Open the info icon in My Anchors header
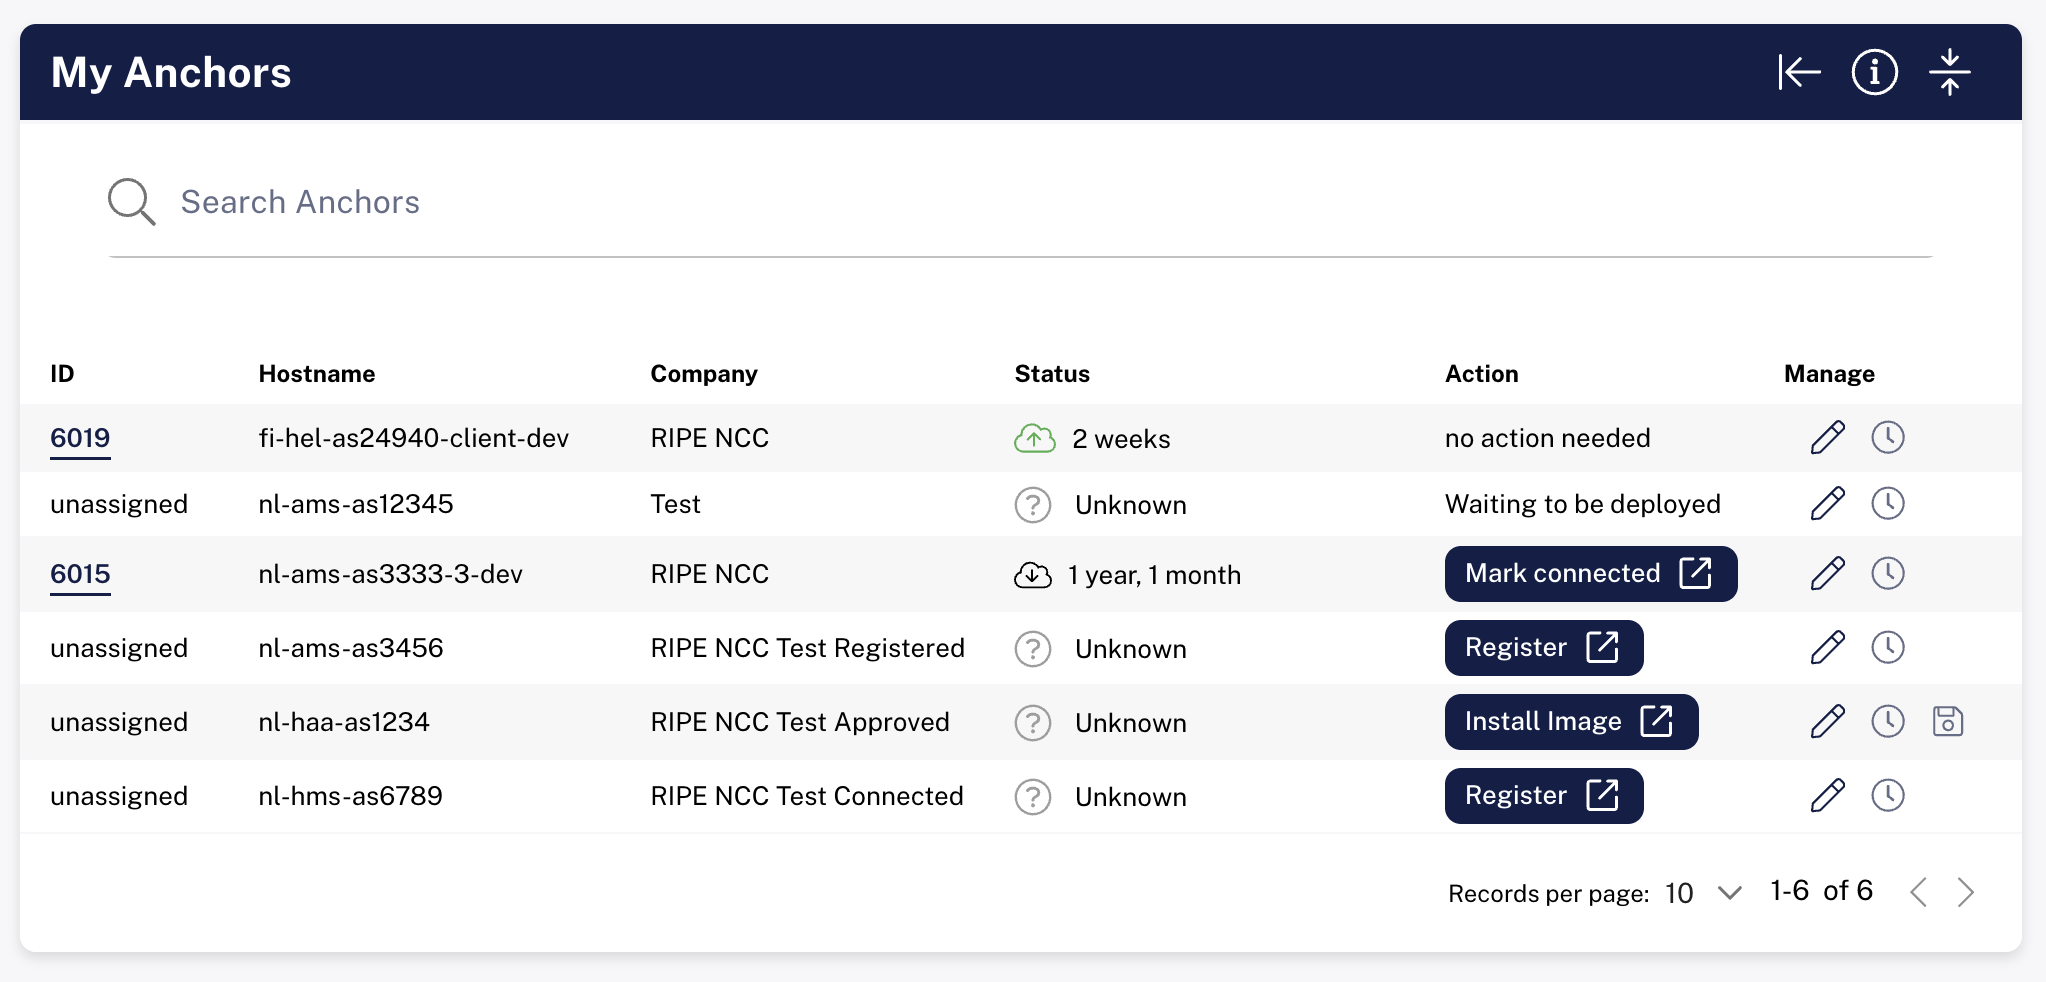 coord(1874,72)
